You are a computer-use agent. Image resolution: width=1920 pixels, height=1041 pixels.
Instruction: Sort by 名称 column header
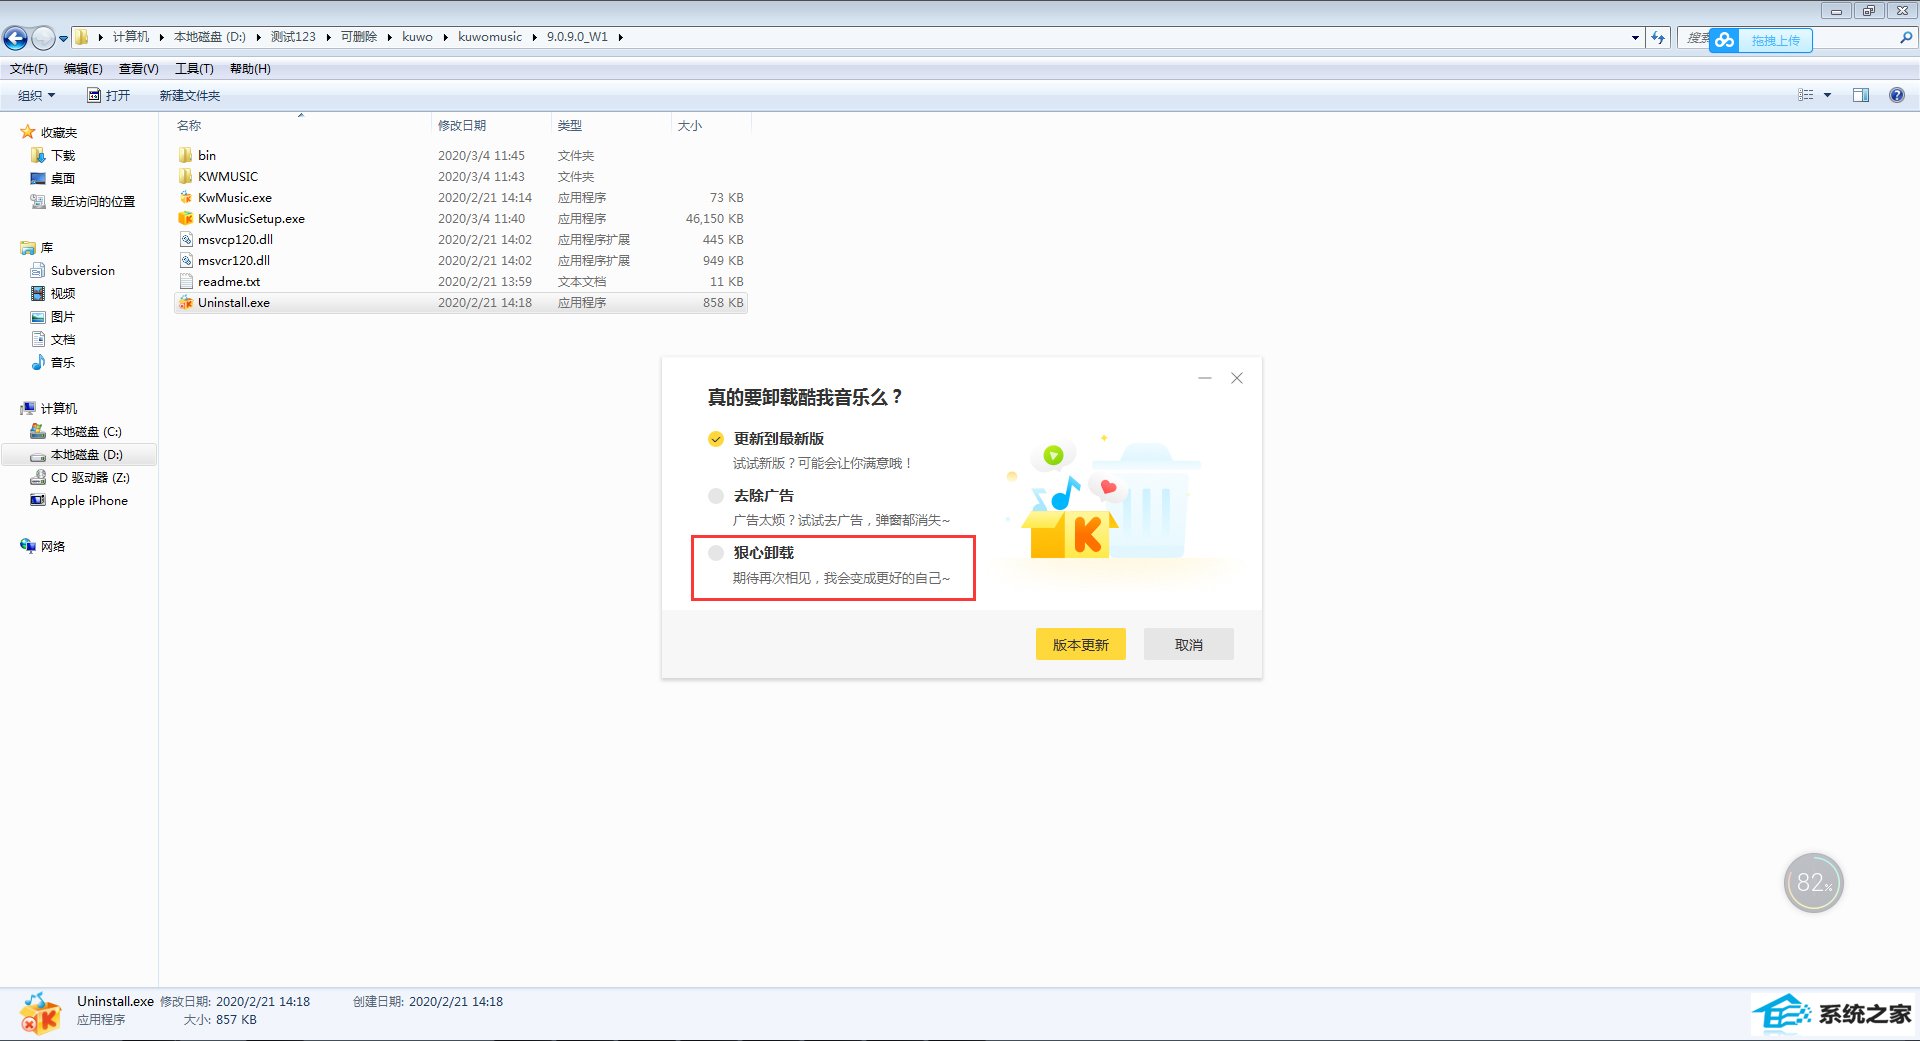pyautogui.click(x=189, y=125)
